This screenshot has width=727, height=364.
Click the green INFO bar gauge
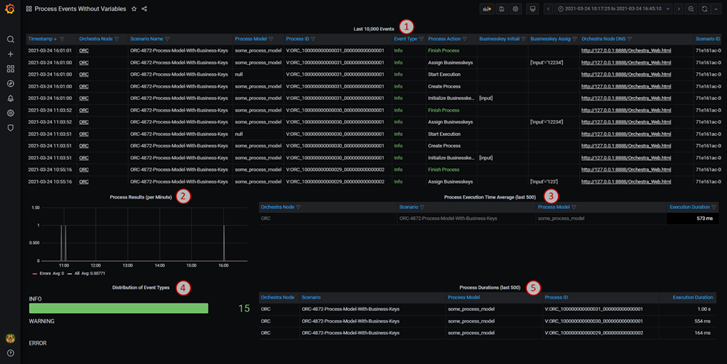coord(119,308)
